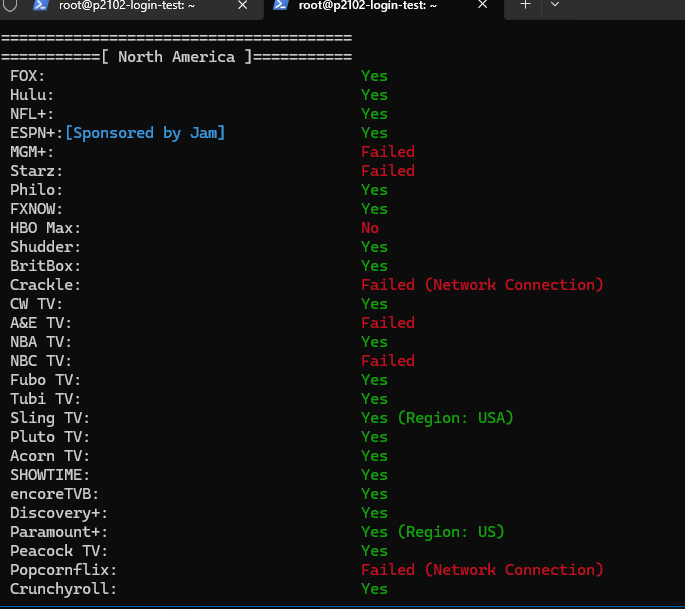Viewport: 685px width, 609px height.
Task: Click the green 'Yes' result for Hulu
Action: pyautogui.click(x=374, y=95)
